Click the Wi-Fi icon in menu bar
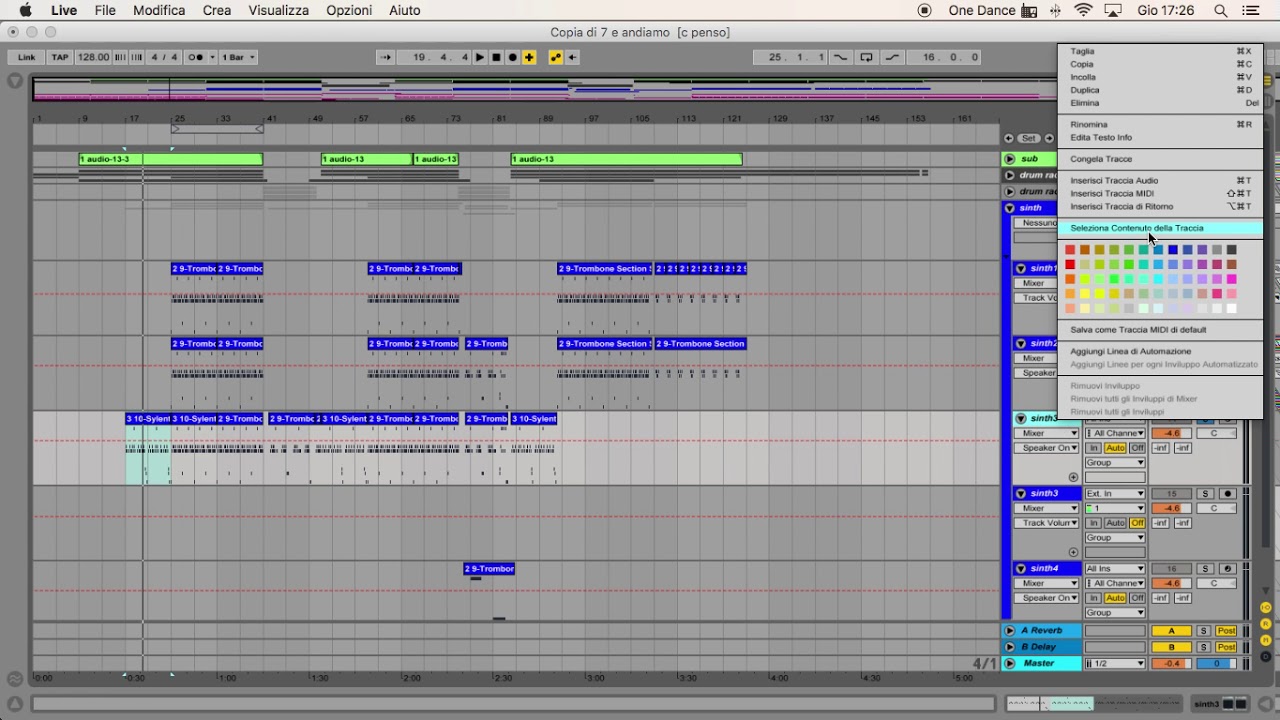Viewport: 1280px width, 720px height. pos(1084,10)
